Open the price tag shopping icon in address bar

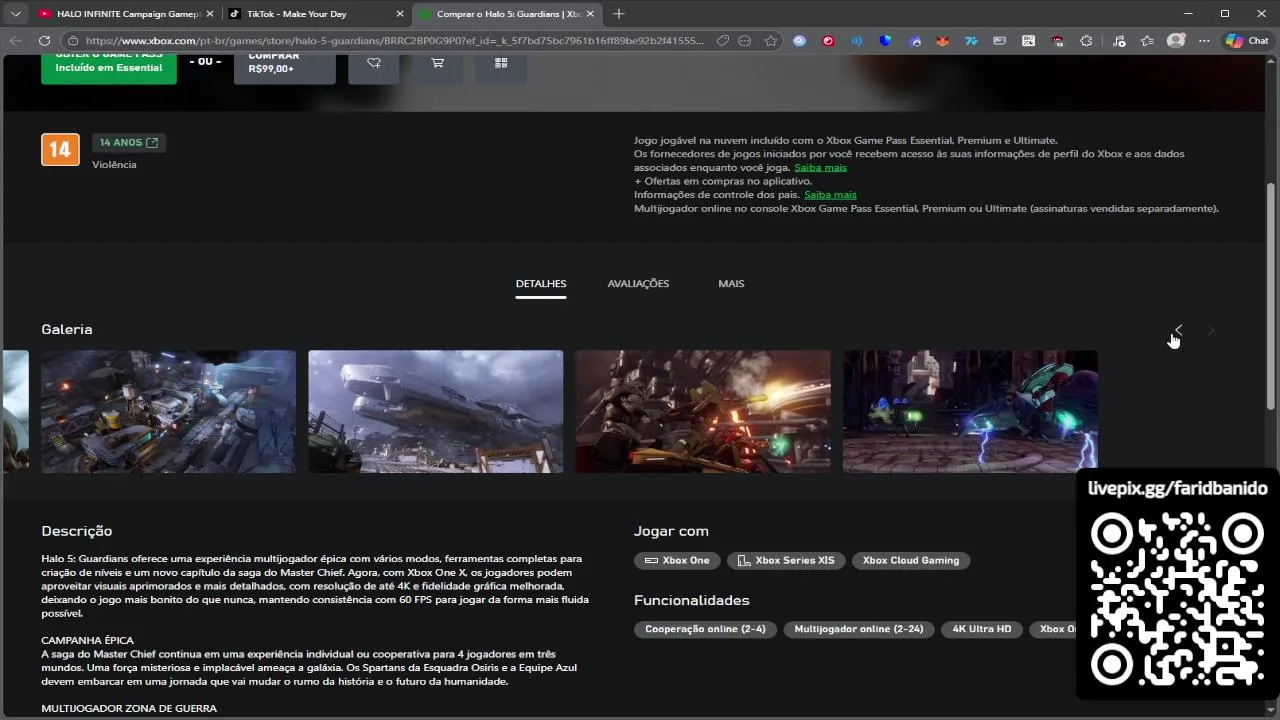pos(723,41)
